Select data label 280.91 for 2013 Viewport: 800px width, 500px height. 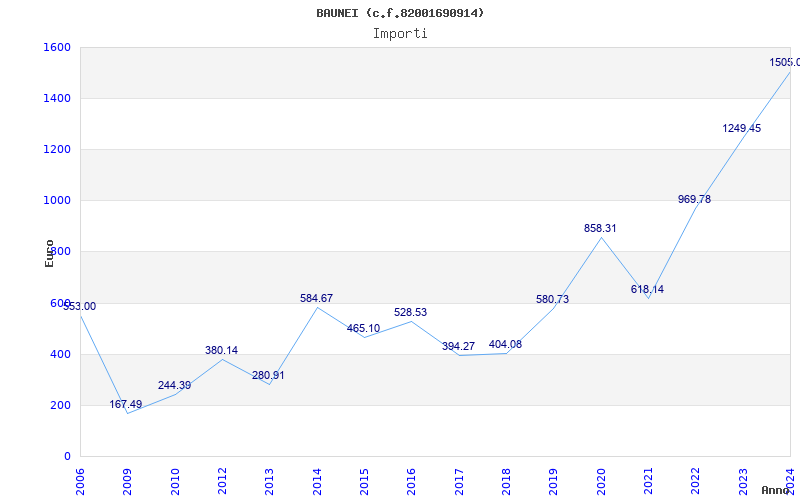click(268, 376)
